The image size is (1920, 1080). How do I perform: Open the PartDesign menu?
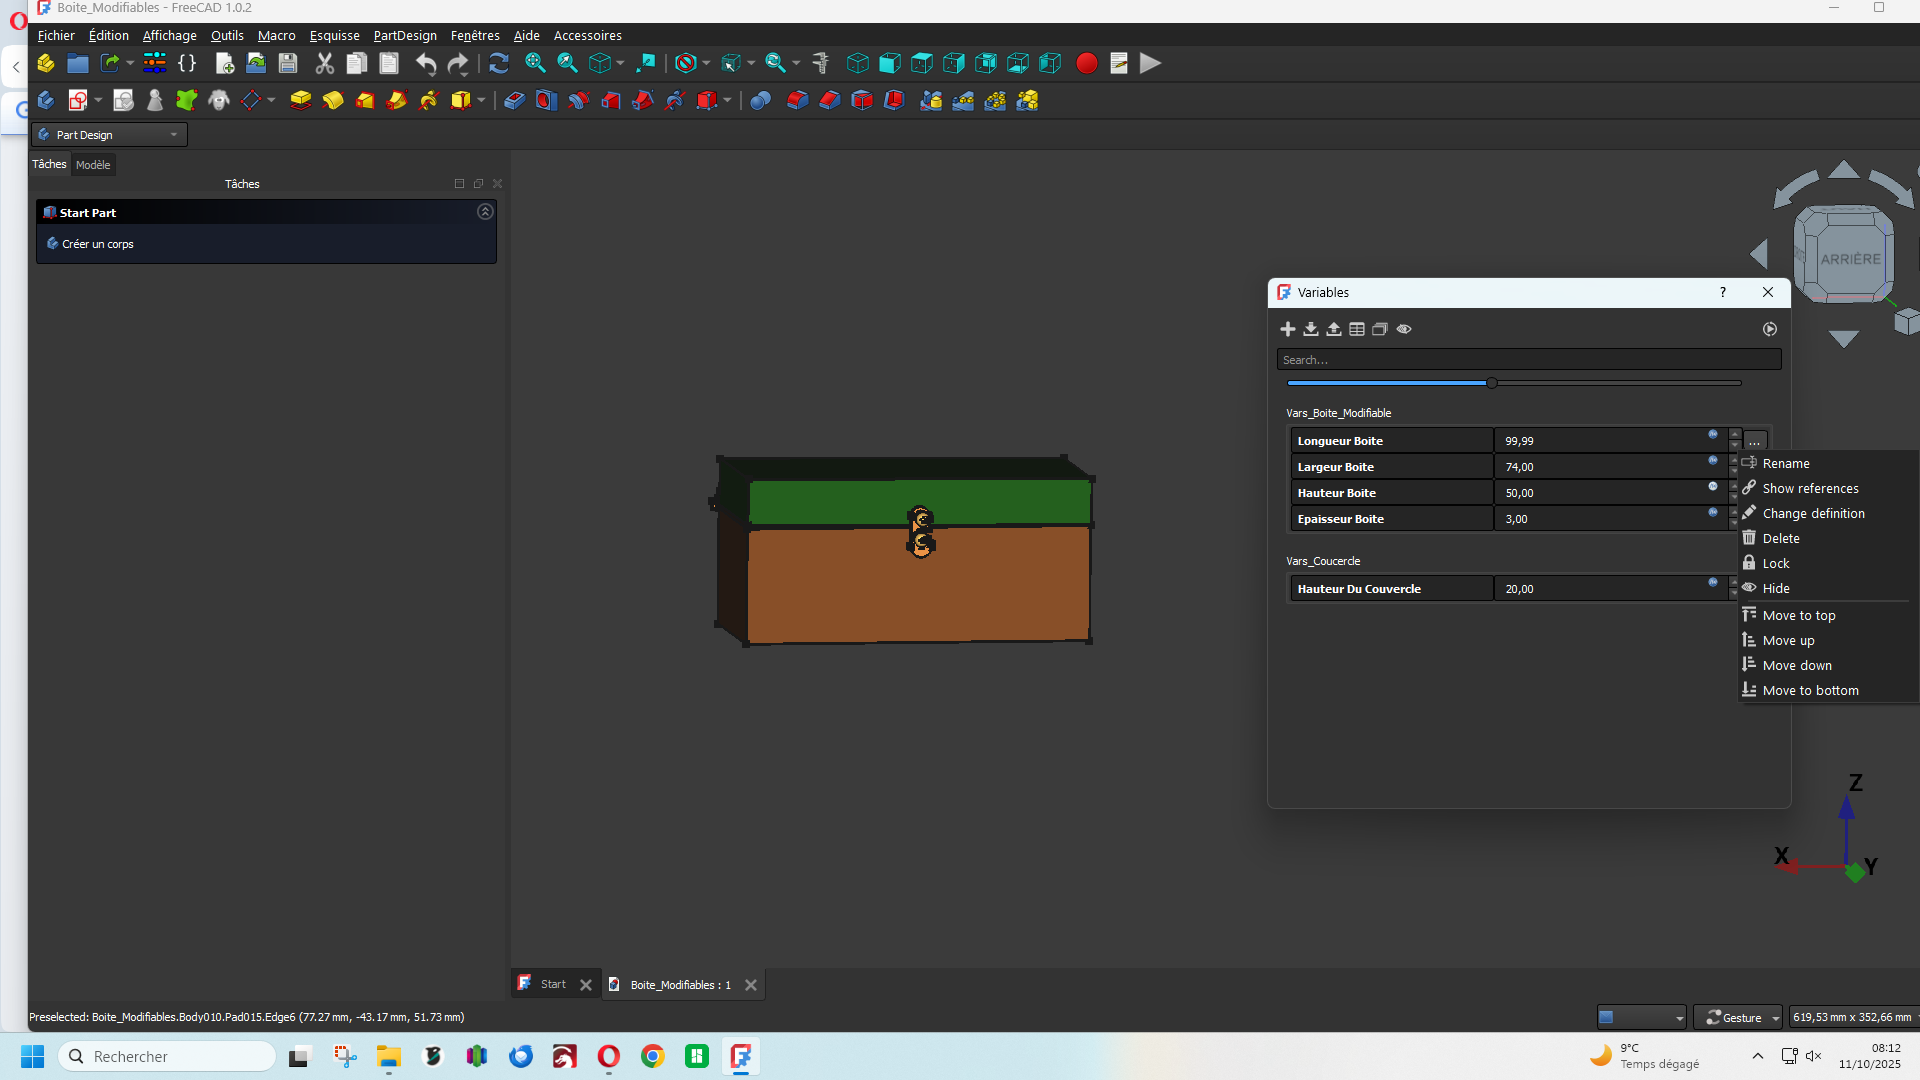(405, 36)
